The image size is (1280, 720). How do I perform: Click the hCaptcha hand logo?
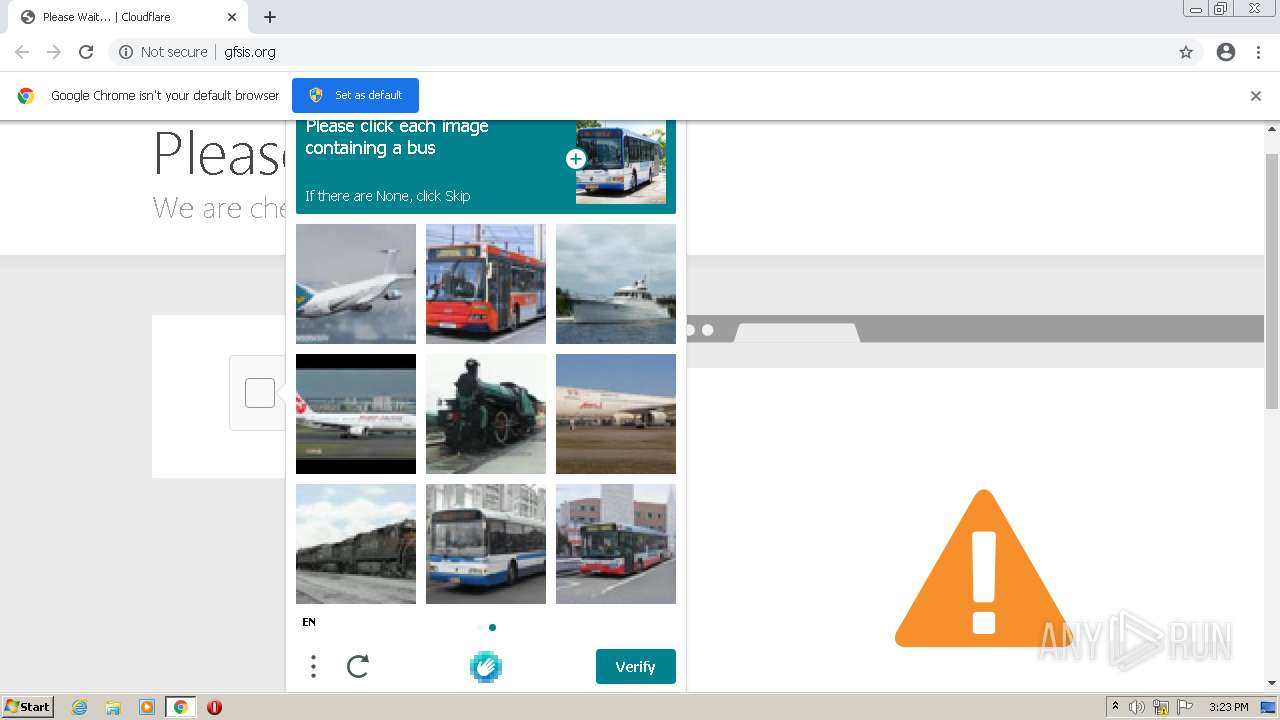[486, 667]
